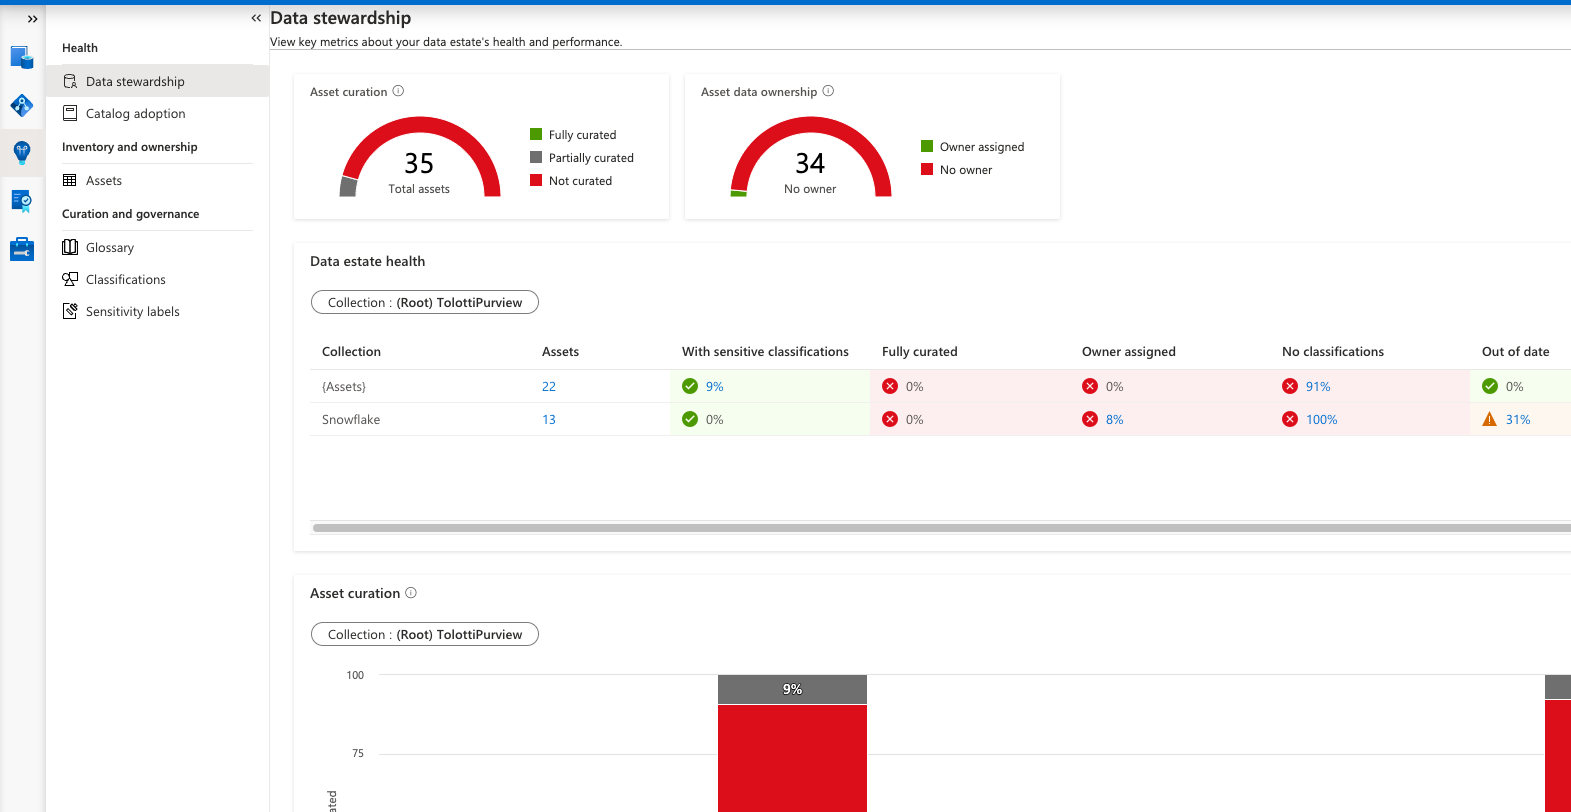Click the 35 Total assets donut chart
This screenshot has width=1571, height=812.
click(x=420, y=157)
